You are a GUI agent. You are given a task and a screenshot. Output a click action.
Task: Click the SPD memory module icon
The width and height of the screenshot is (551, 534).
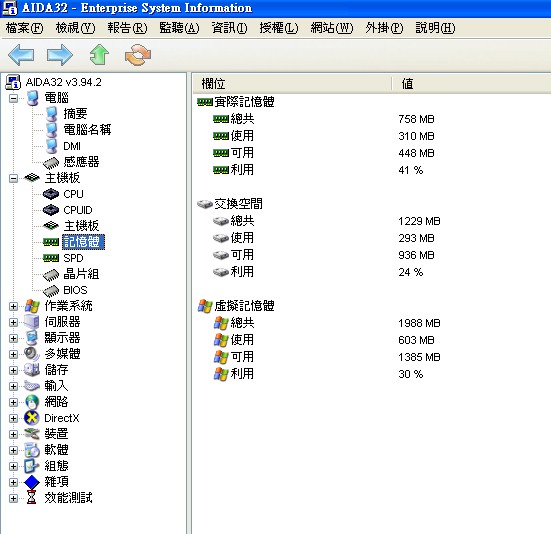51,258
